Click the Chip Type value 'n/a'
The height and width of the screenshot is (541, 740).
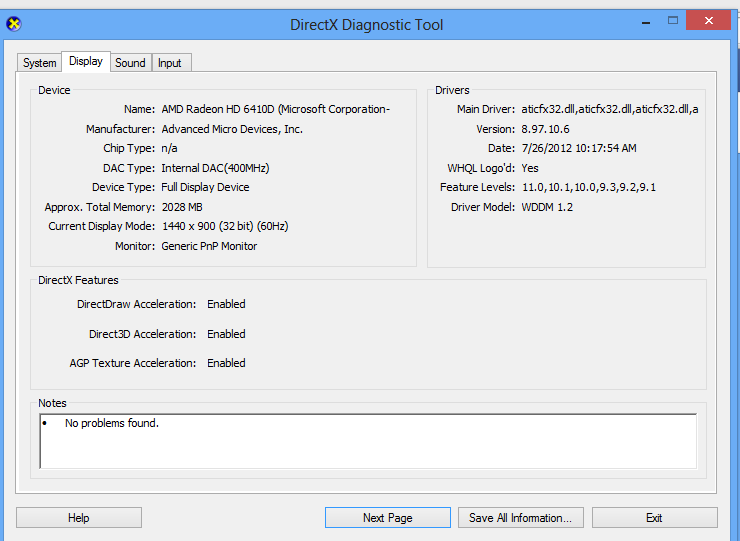tap(169, 148)
